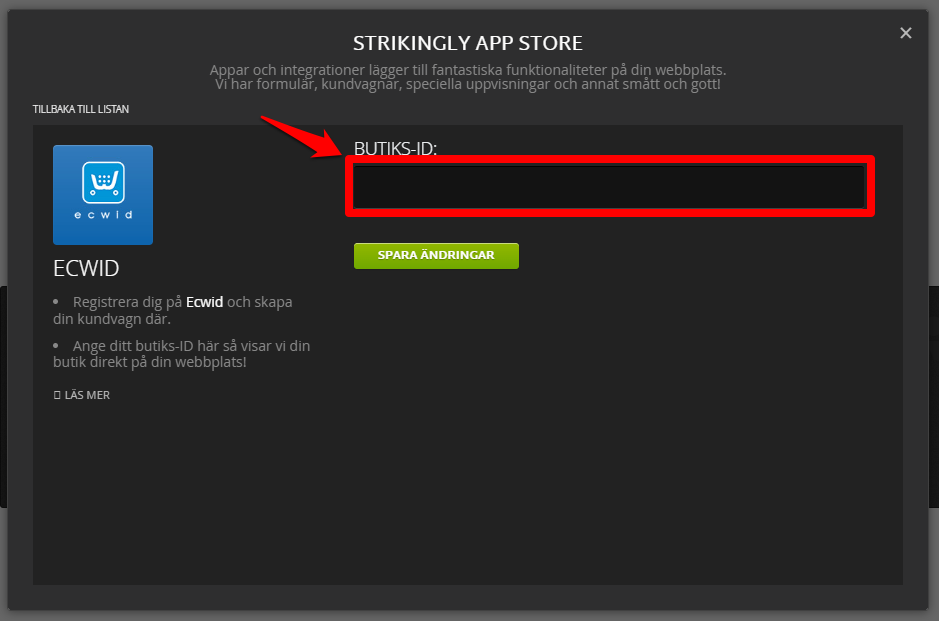The width and height of the screenshot is (939, 621).
Task: Open the Ecwid registration link
Action: [204, 302]
